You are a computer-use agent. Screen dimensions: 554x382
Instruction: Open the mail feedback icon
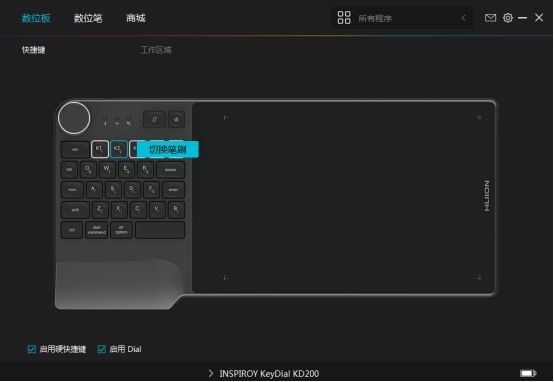click(x=490, y=18)
